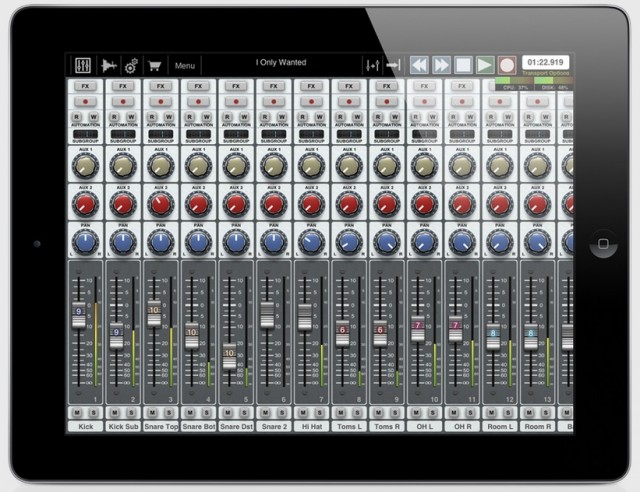Click the blue PAN knob on Kick channel

tap(85, 241)
